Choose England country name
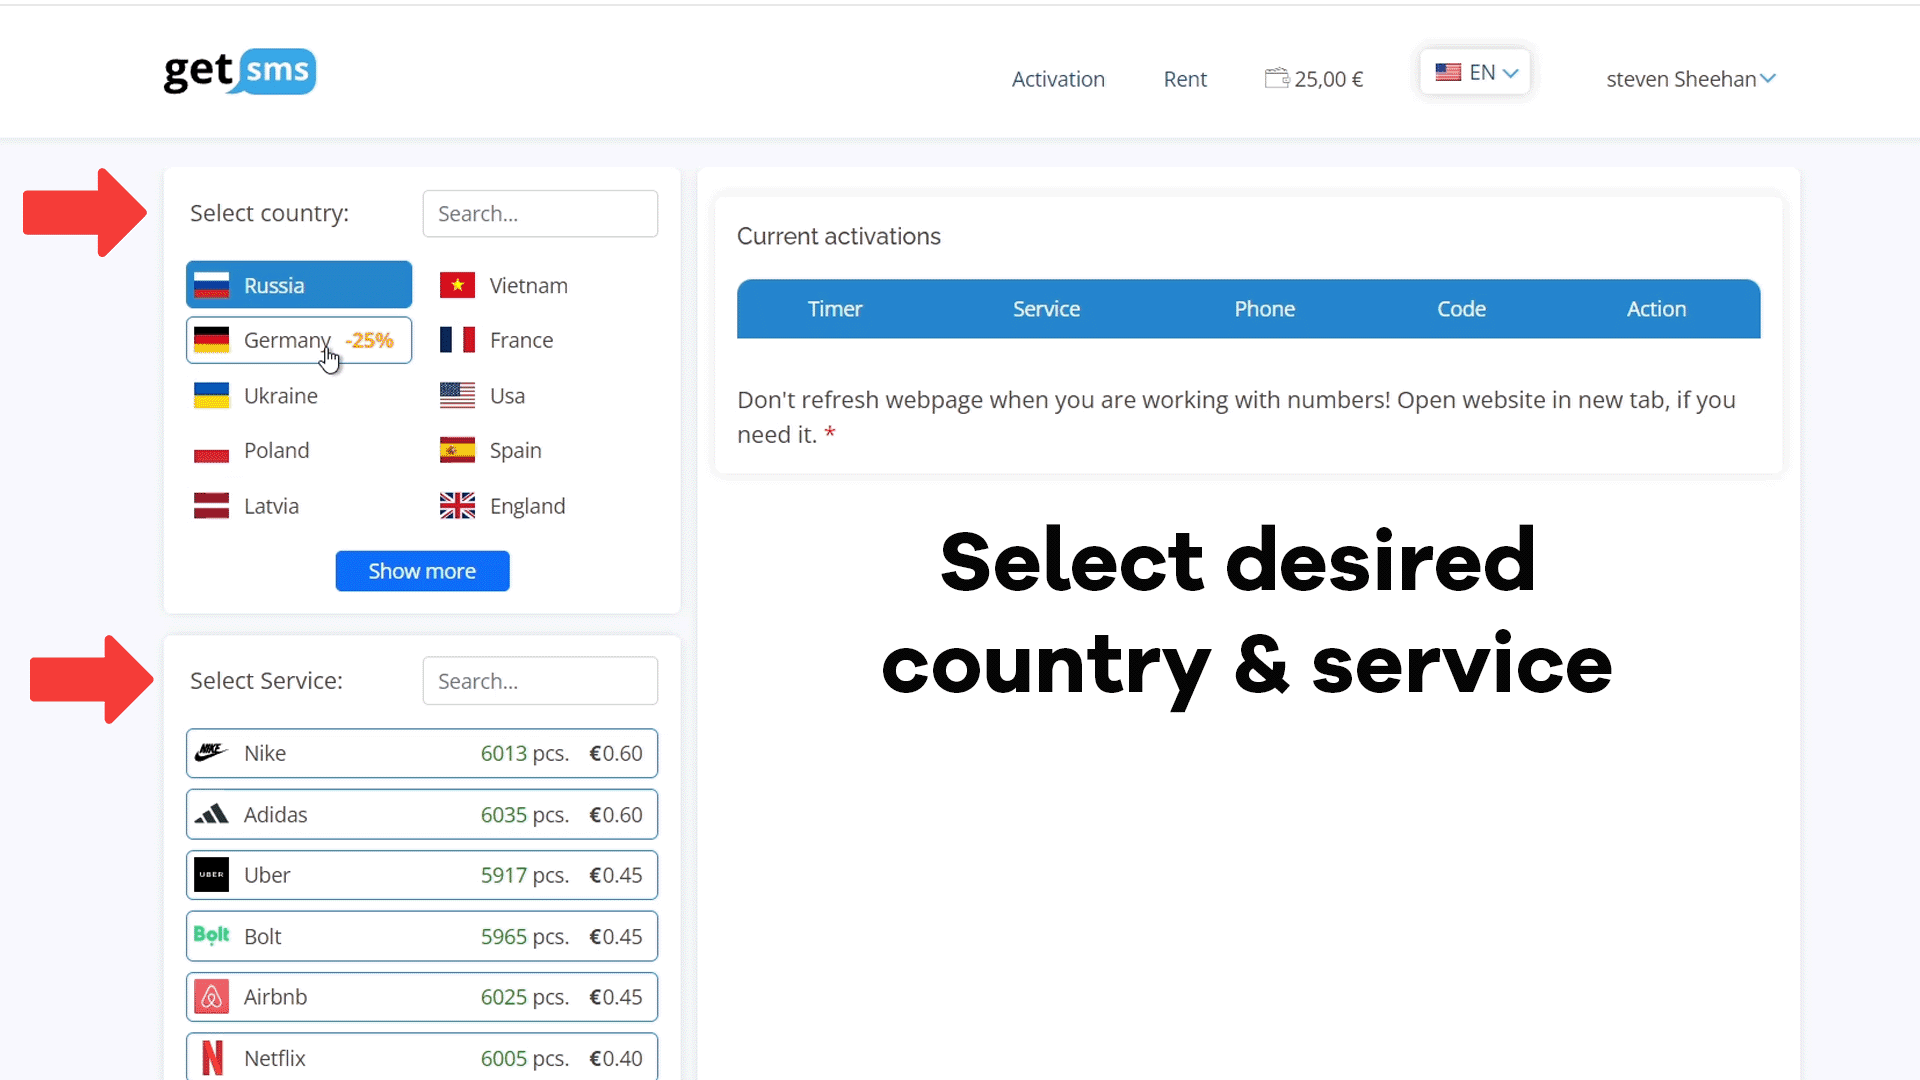Screen dimensions: 1920x1080 click(527, 506)
